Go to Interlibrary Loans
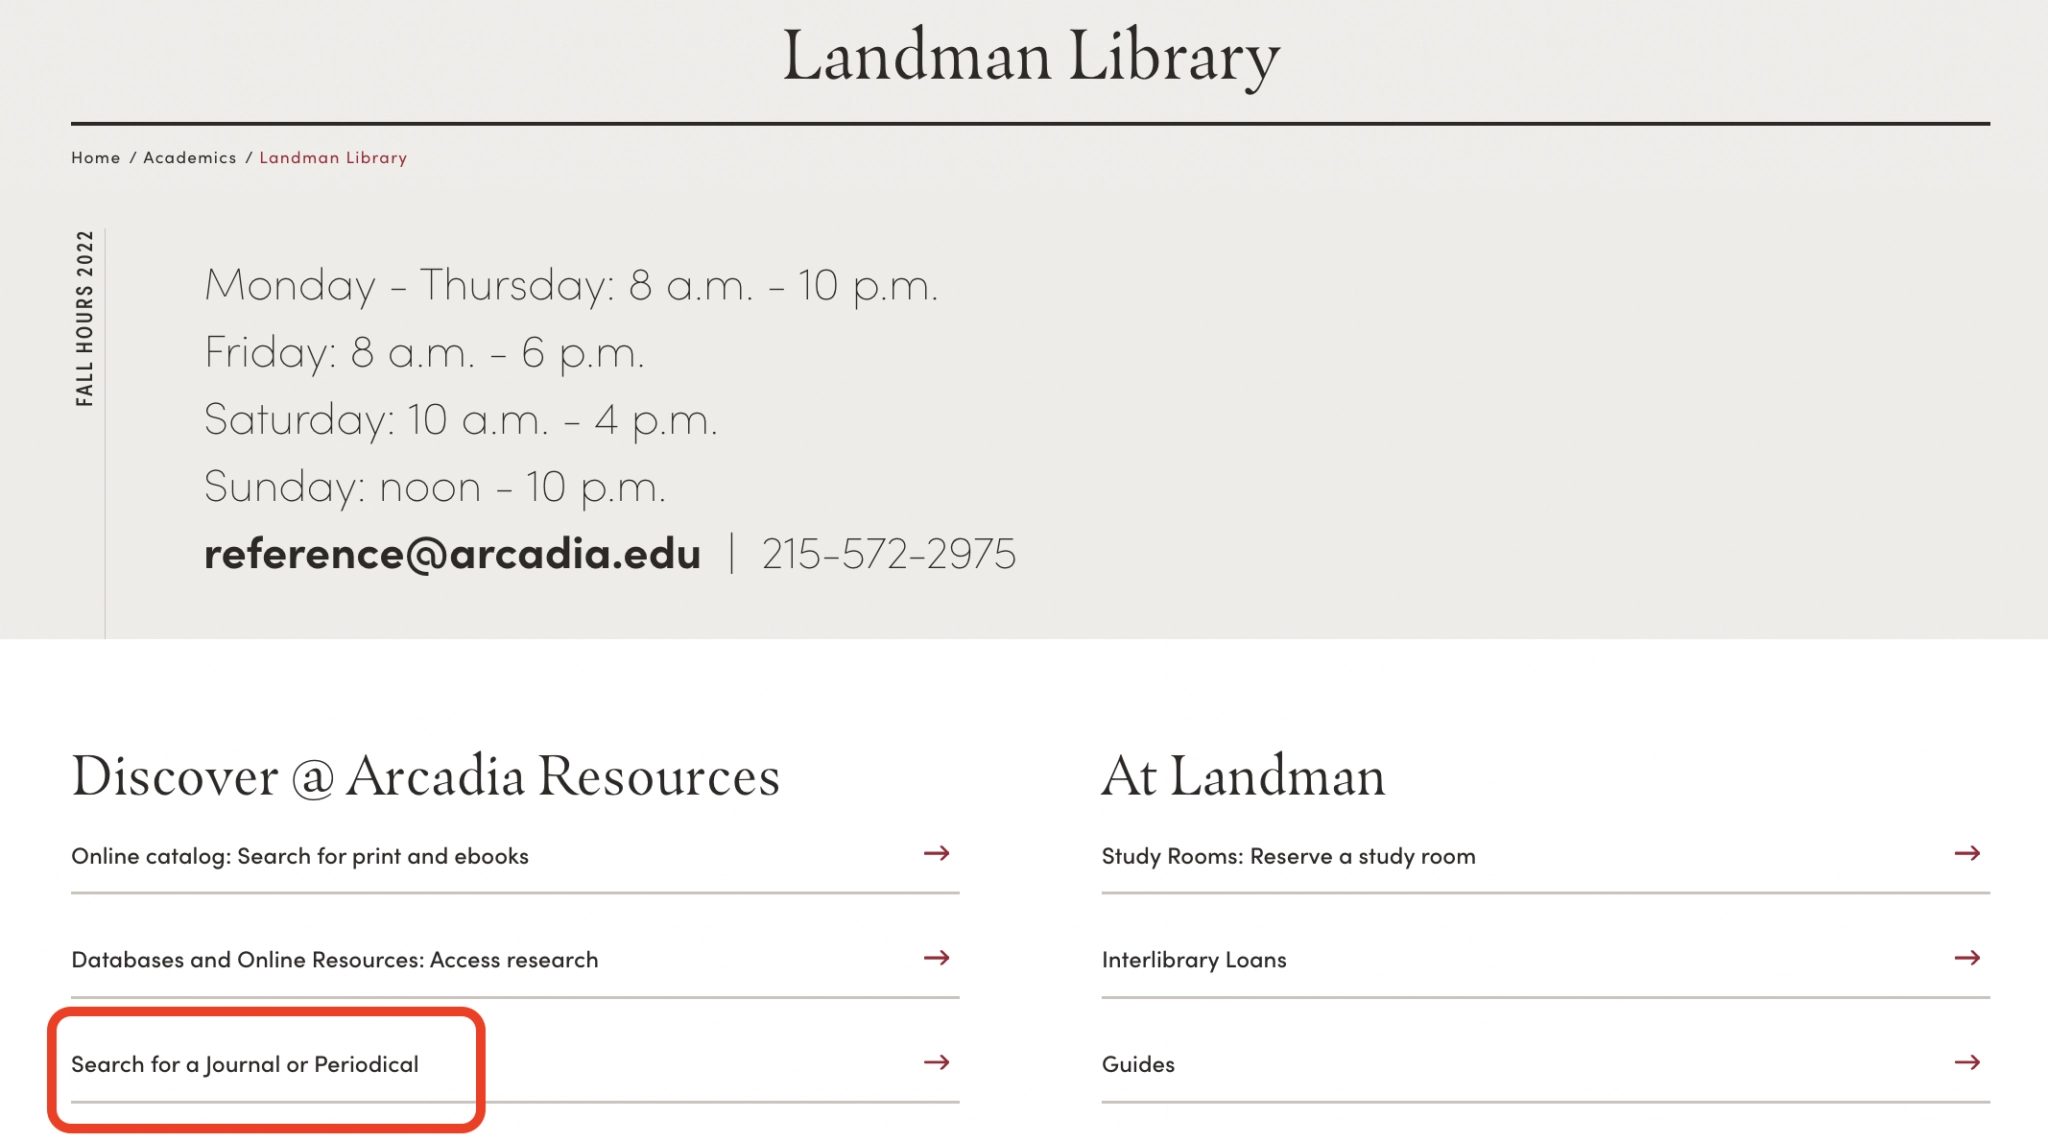Viewport: 2048px width, 1142px height. click(x=1194, y=960)
